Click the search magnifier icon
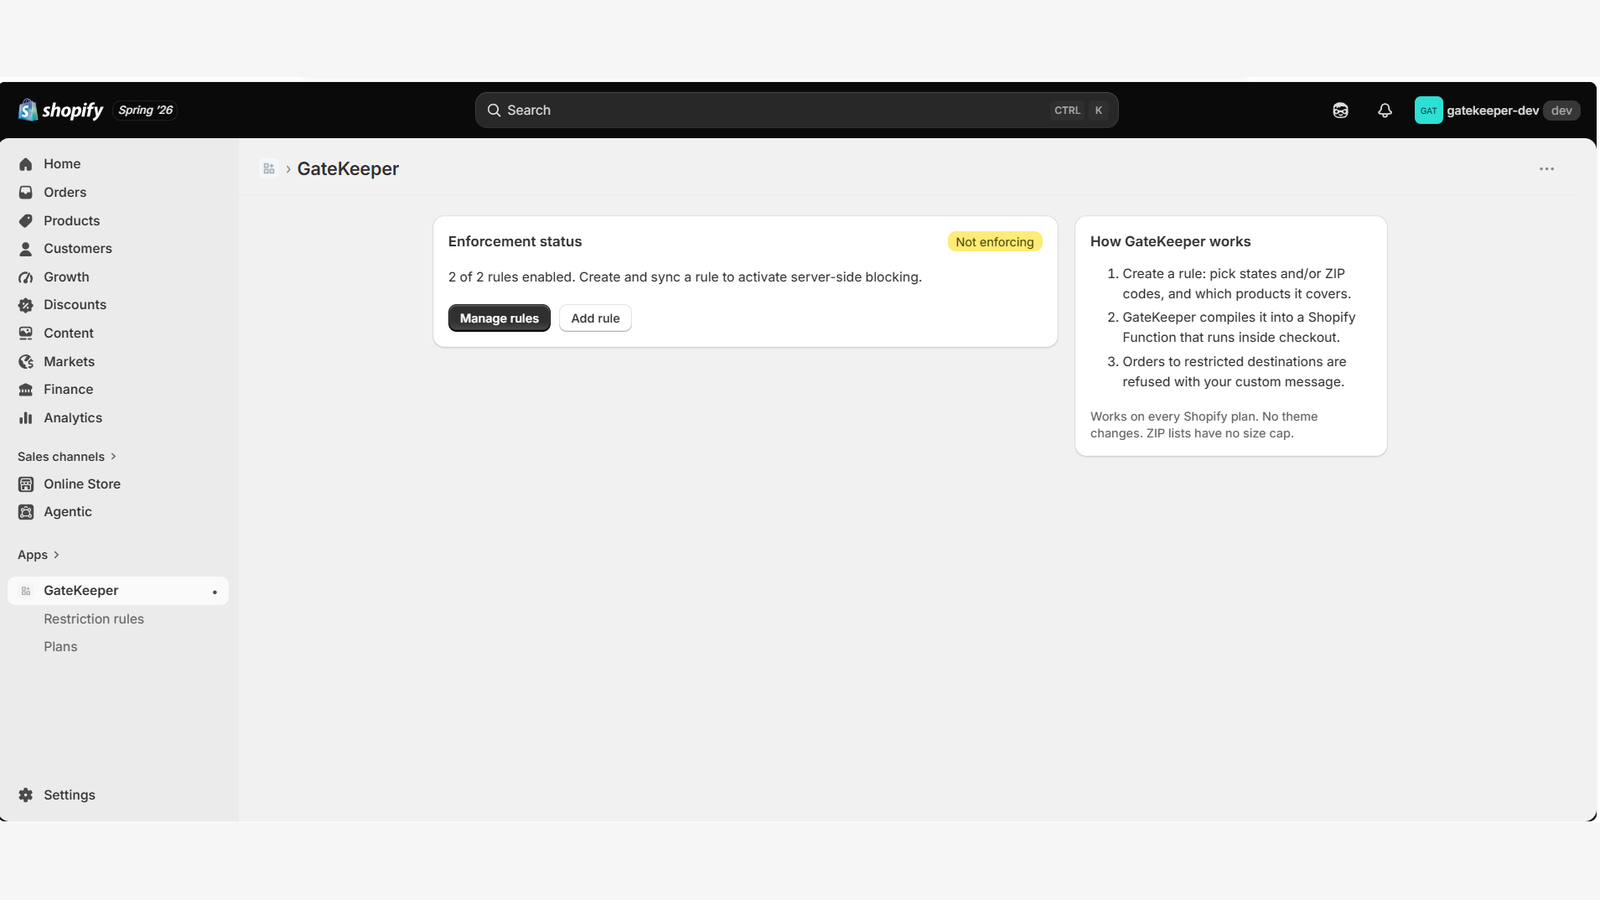1600x900 pixels. coord(494,110)
